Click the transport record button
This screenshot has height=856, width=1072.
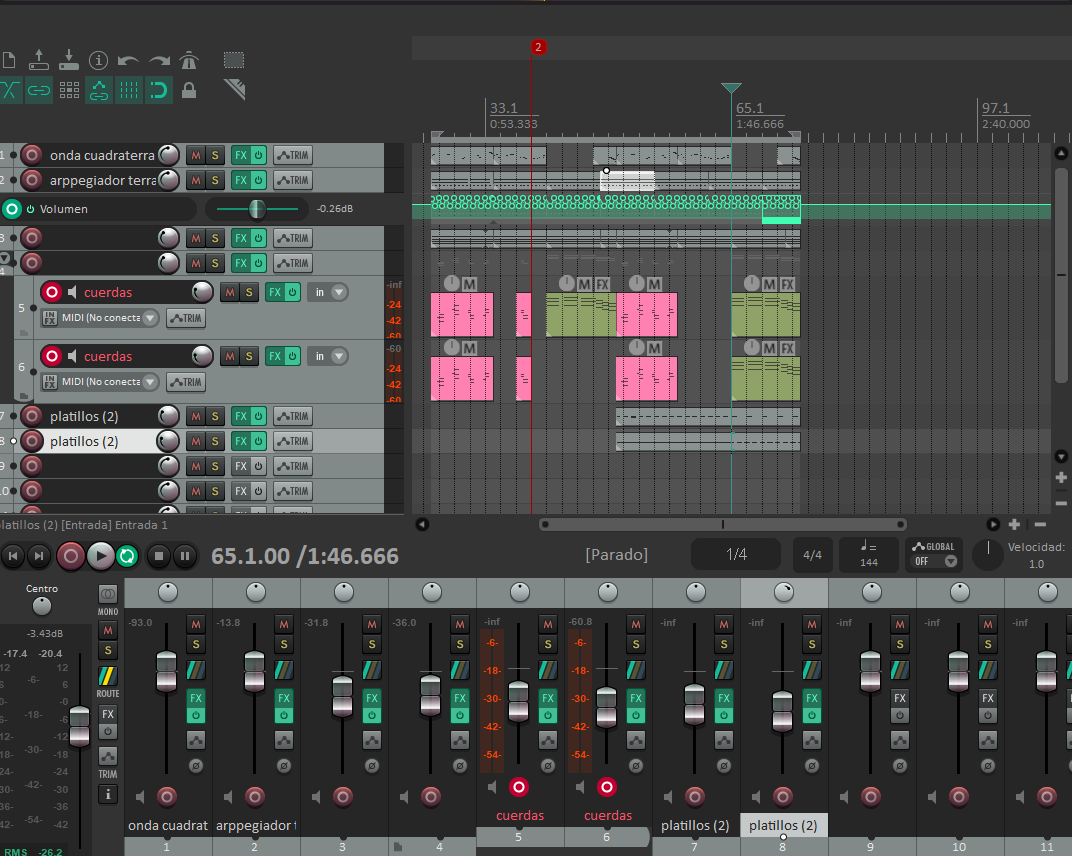(x=70, y=557)
